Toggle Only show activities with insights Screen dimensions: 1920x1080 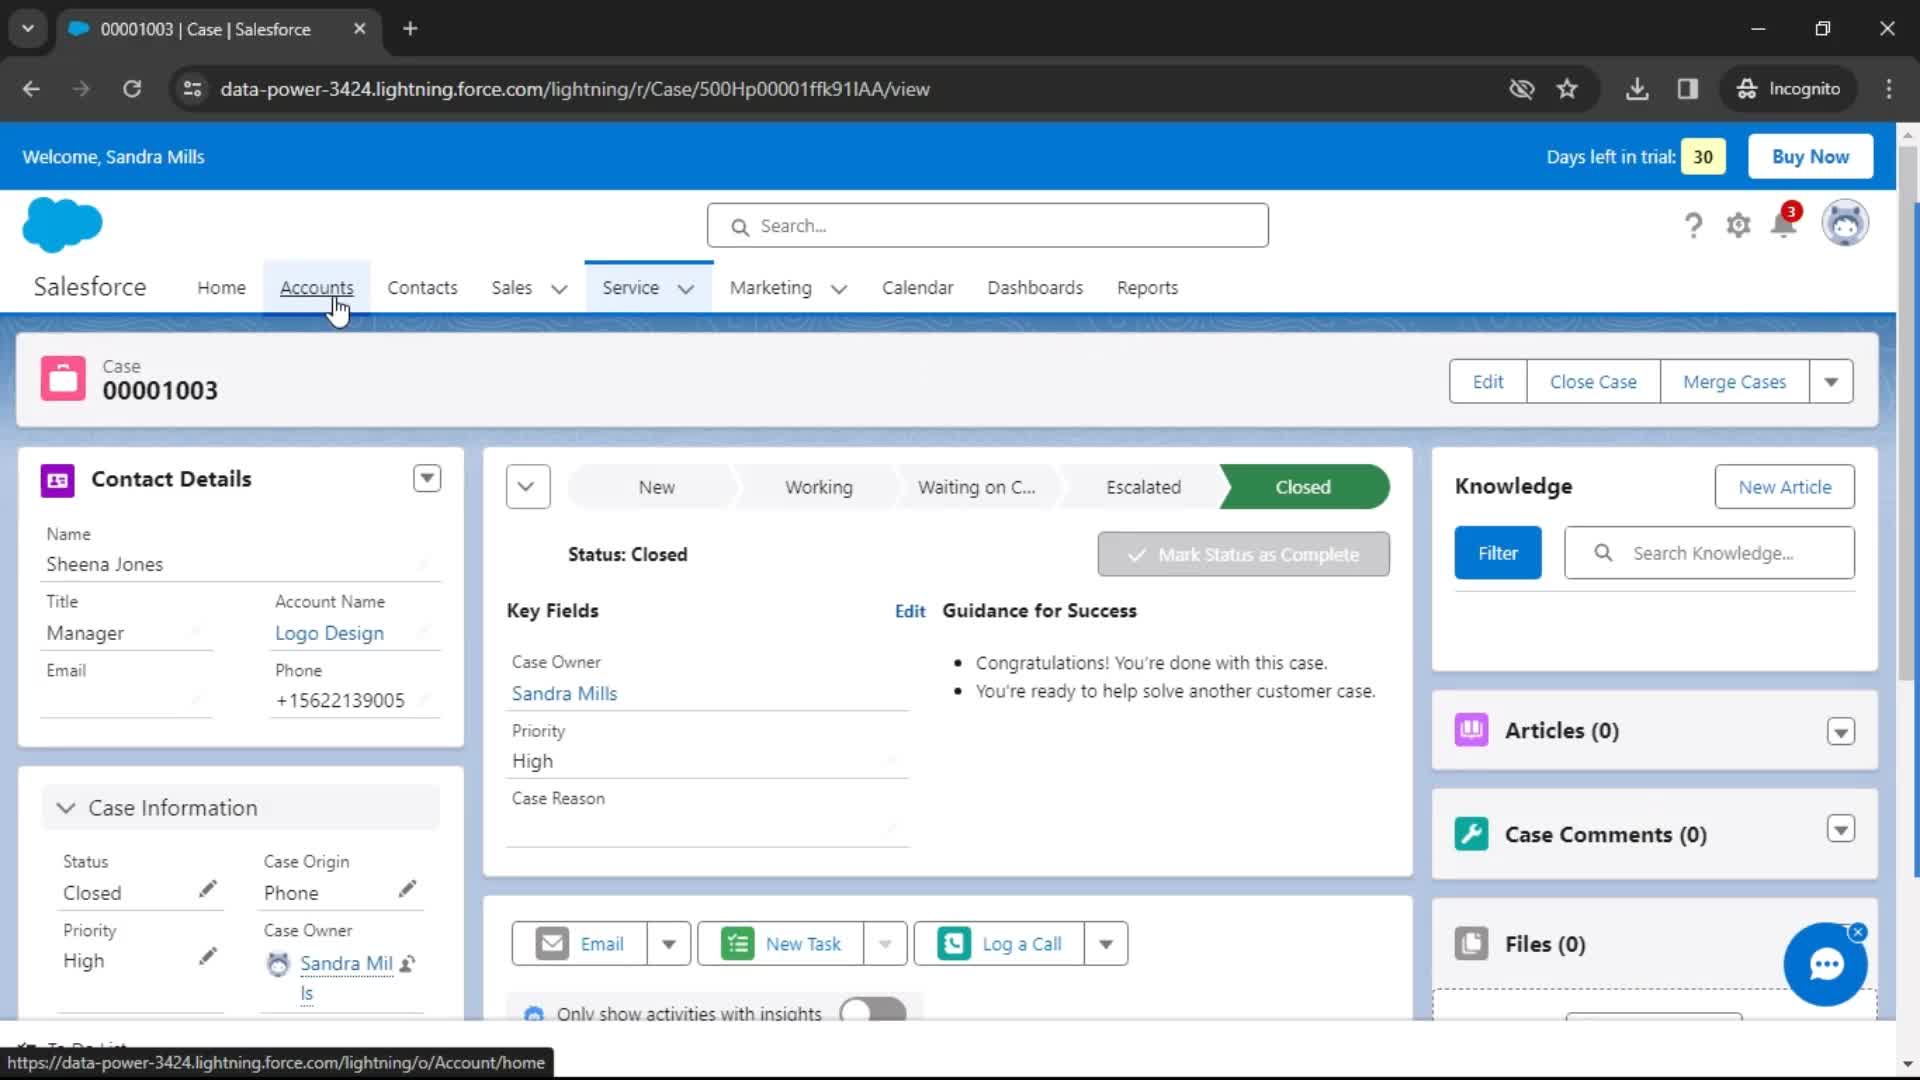pos(872,1011)
